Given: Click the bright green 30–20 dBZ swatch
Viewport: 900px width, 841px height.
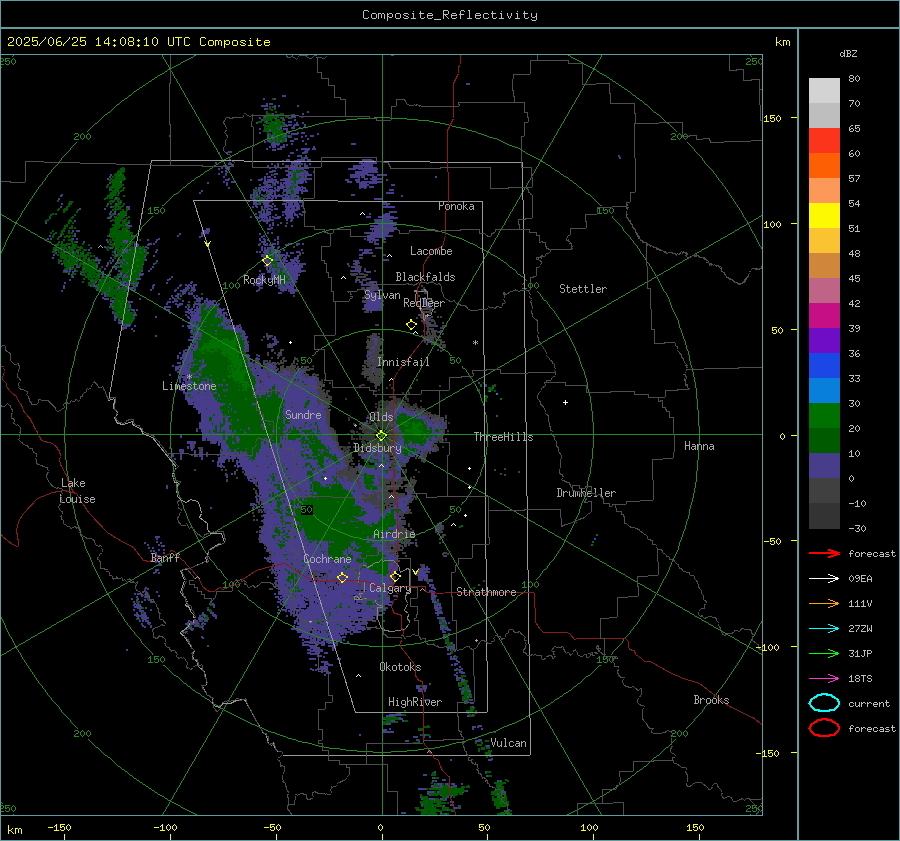Looking at the screenshot, I should tap(824, 416).
